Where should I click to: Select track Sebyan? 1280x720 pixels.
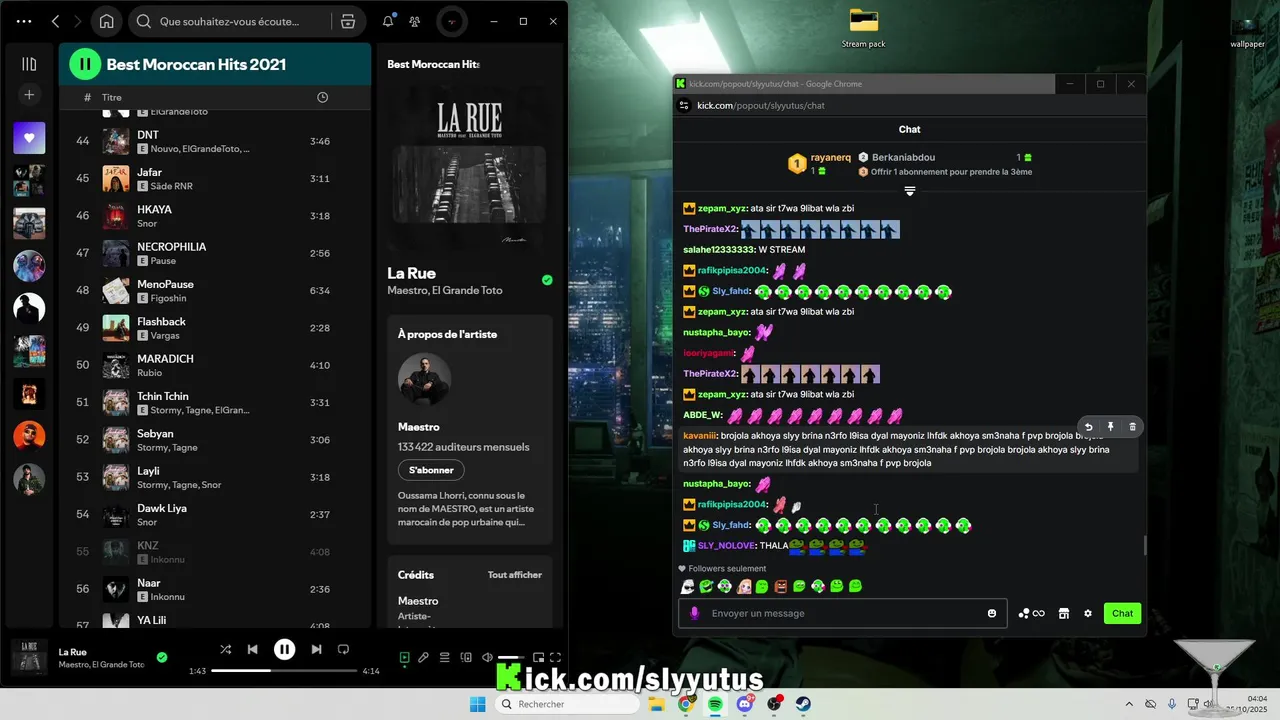pyautogui.click(x=213, y=440)
